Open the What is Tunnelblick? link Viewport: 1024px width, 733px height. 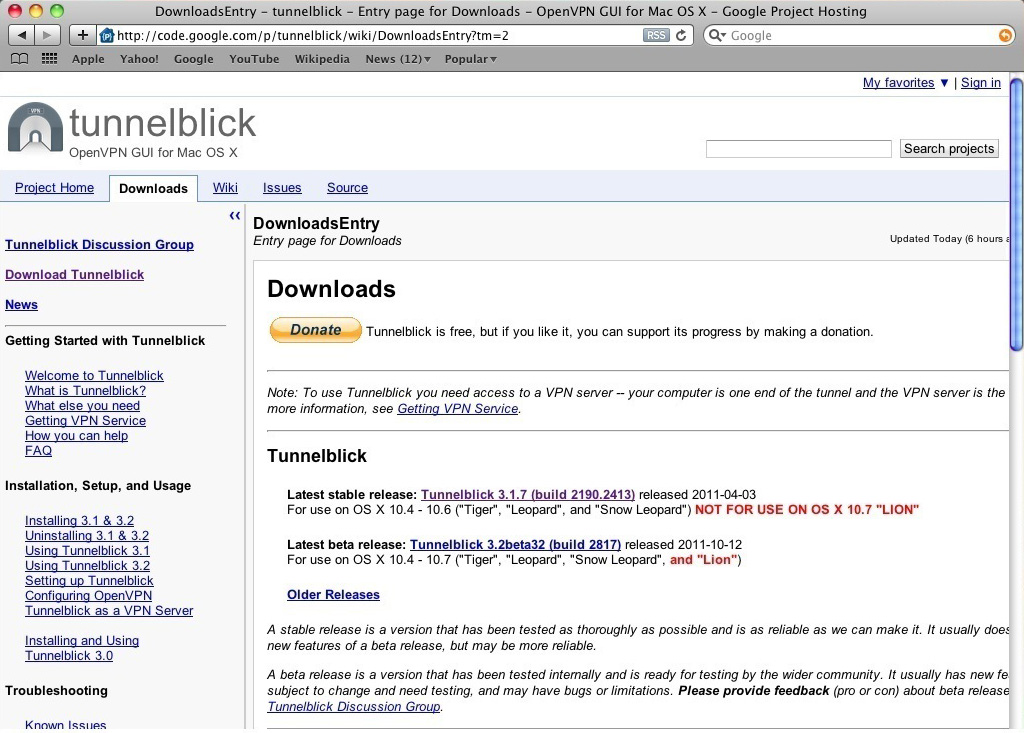(x=86, y=390)
